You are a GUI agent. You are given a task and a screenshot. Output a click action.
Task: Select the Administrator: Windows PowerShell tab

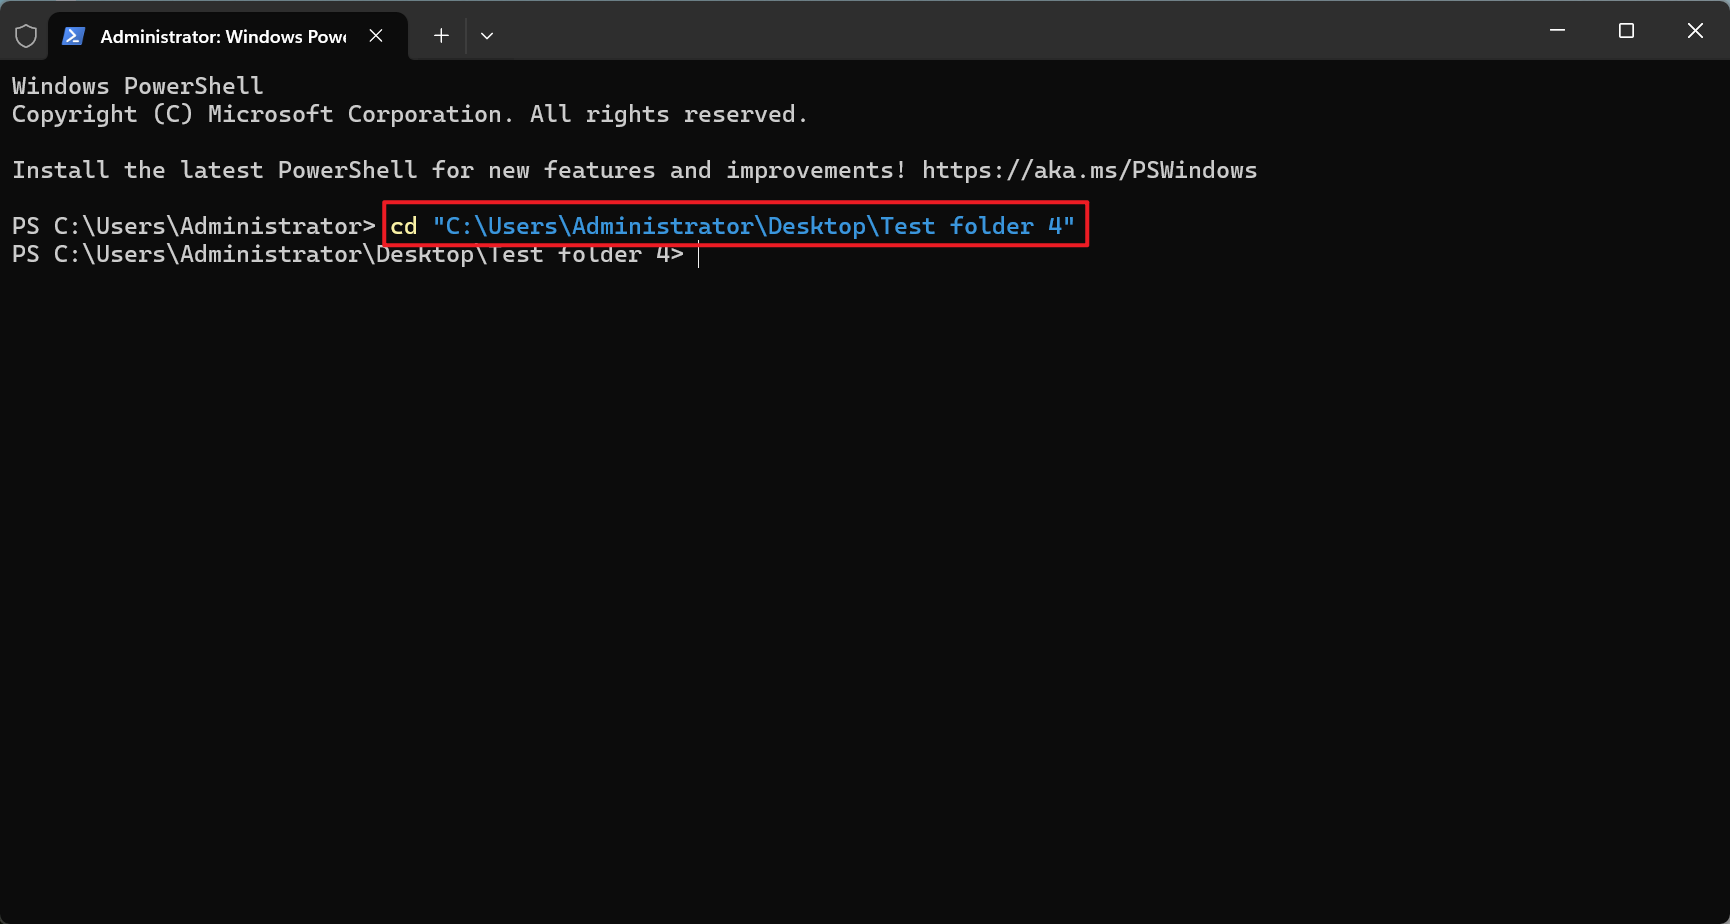228,36
